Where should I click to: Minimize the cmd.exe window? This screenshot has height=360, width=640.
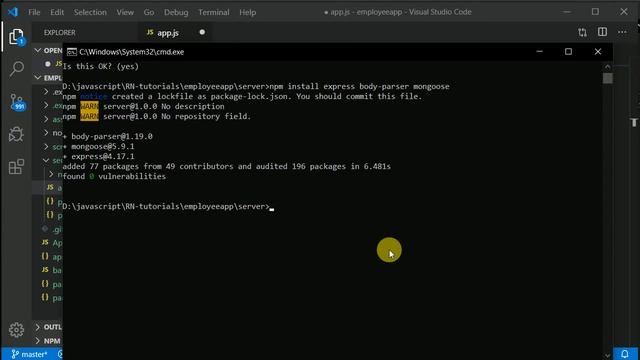point(540,51)
